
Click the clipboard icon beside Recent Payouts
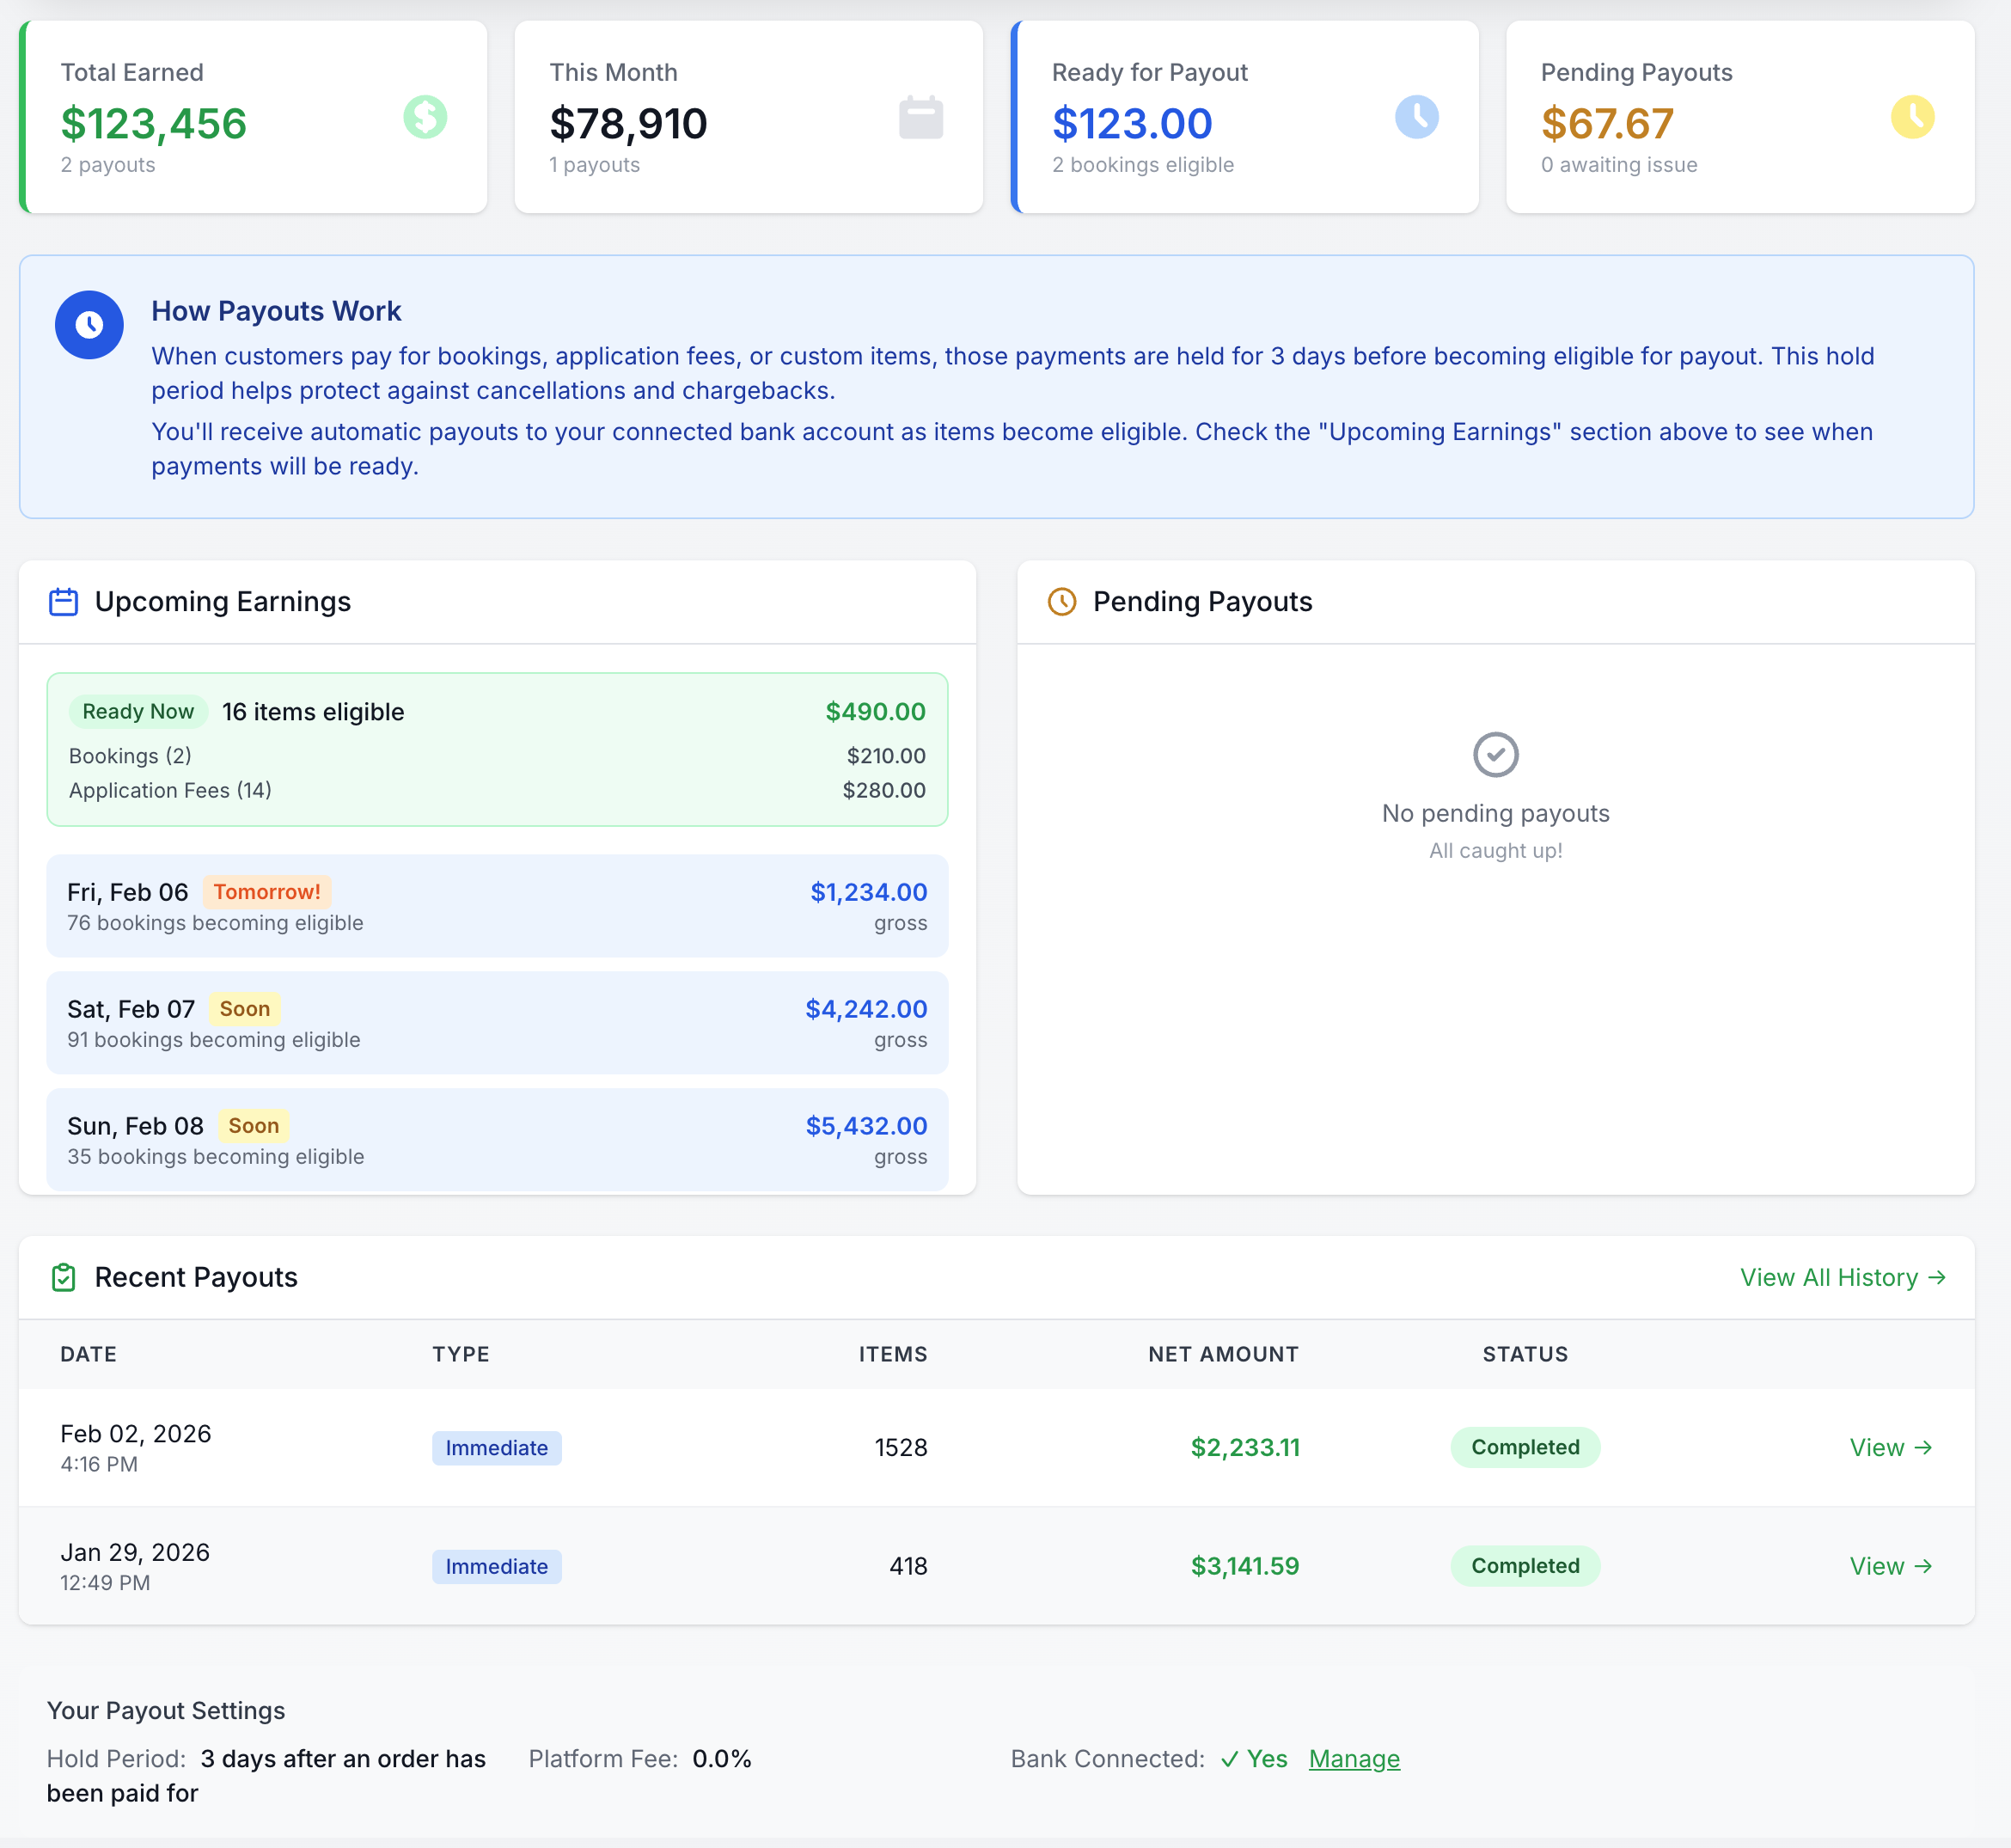(63, 1277)
